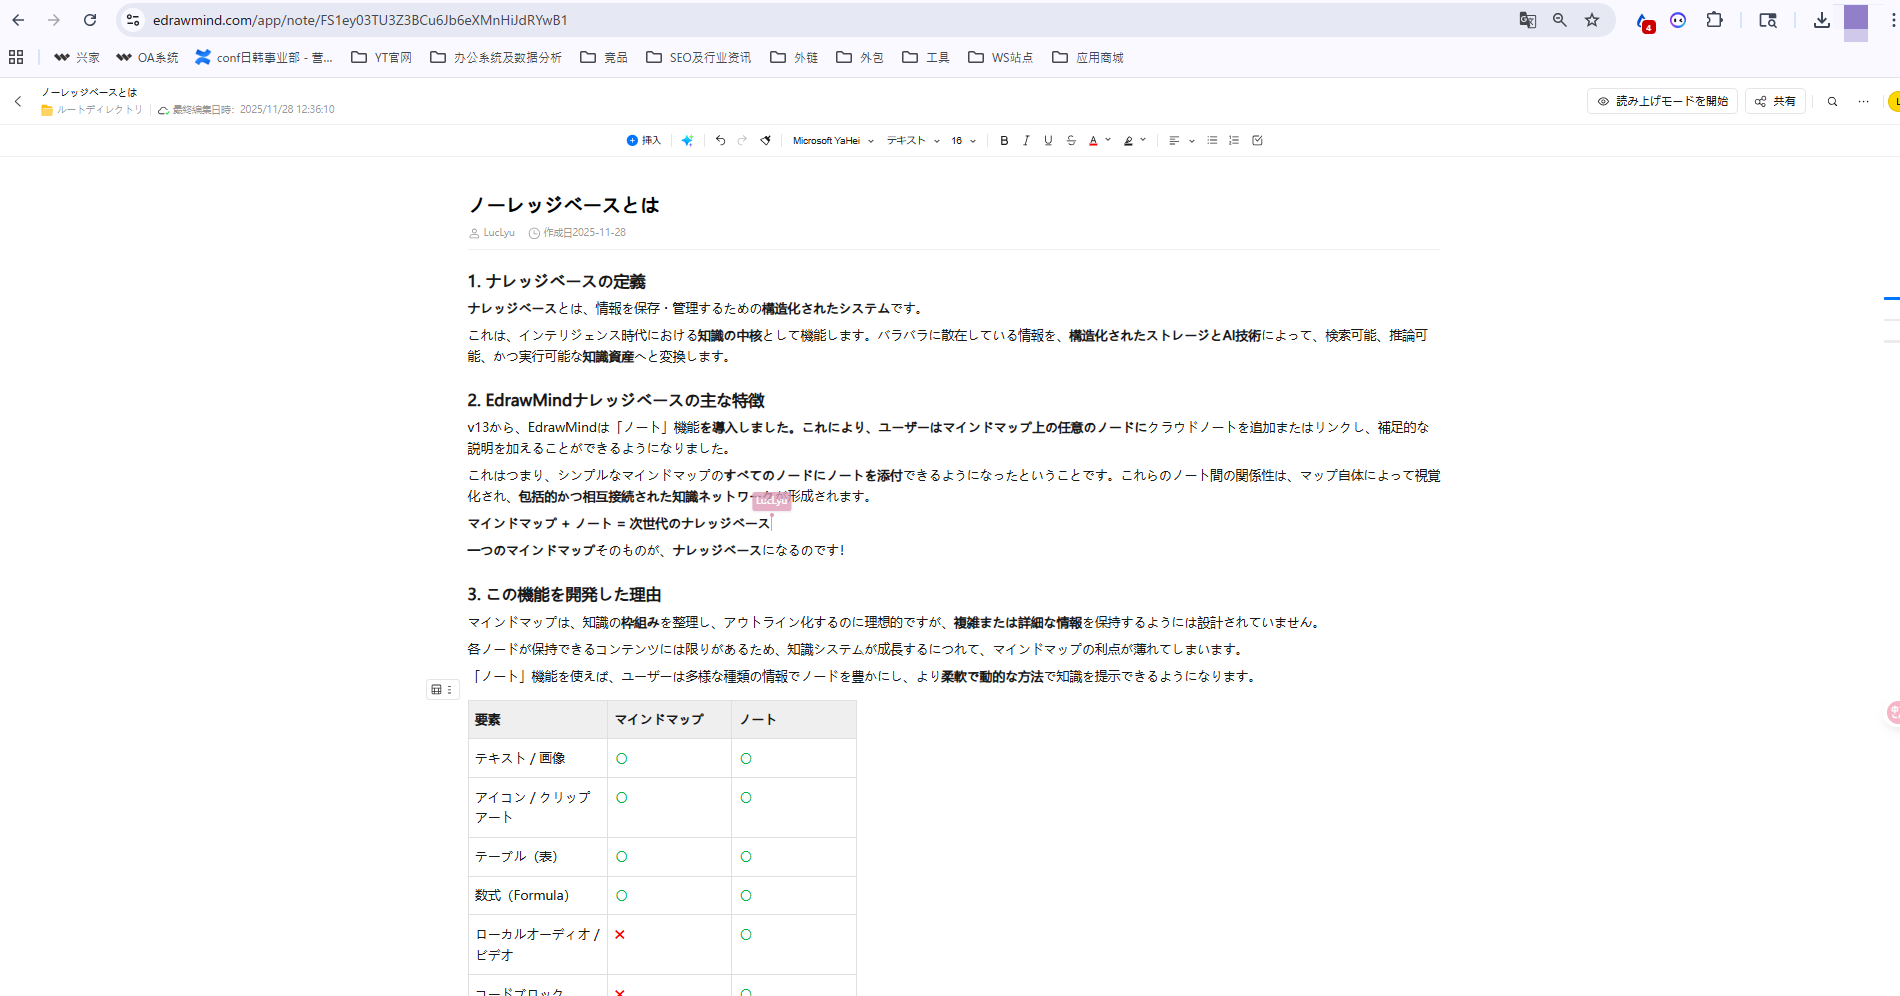The width and height of the screenshot is (1900, 996).
Task: Apply strikethrough formatting
Action: coord(1070,140)
